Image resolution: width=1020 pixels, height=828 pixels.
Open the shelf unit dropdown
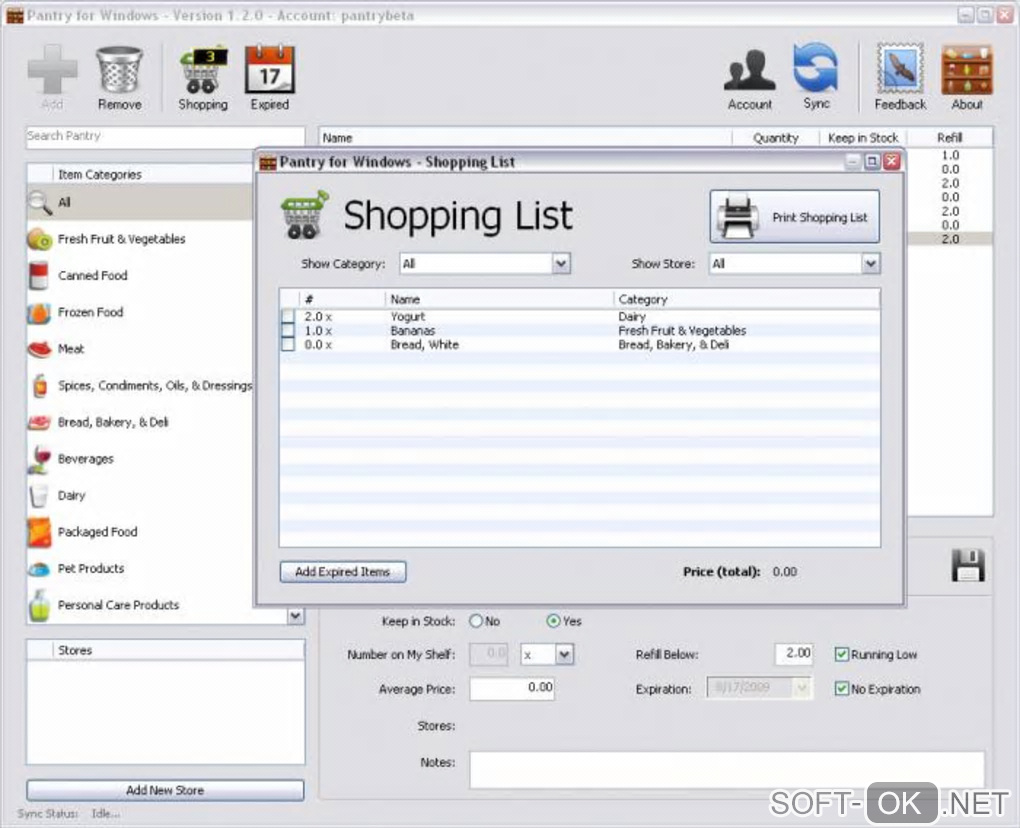click(x=564, y=654)
